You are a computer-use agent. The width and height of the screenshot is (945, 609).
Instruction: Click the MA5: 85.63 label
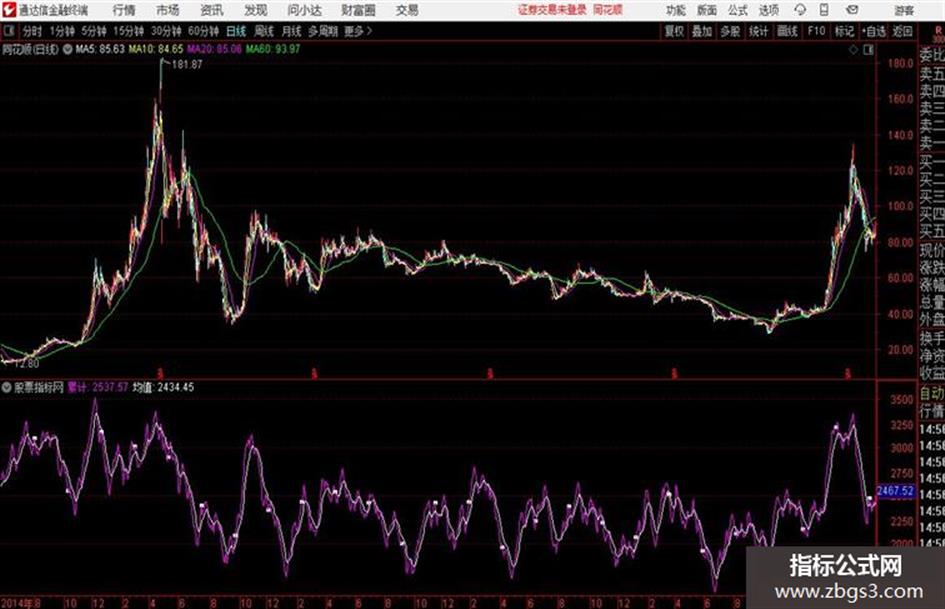tap(100, 49)
